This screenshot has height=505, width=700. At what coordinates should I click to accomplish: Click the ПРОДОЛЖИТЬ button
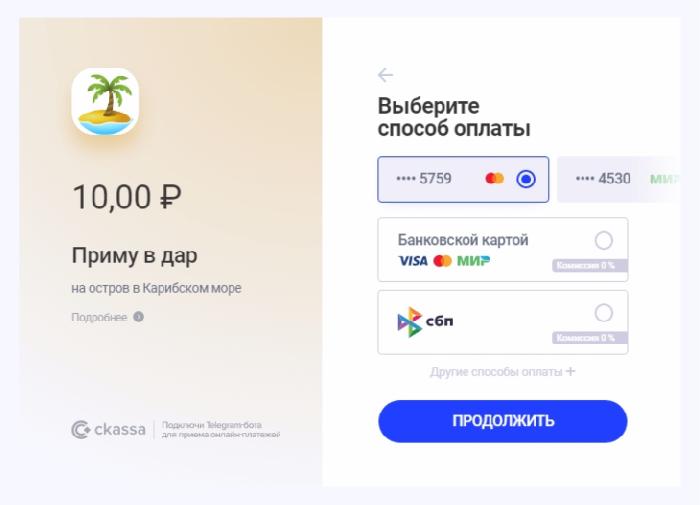coord(503,421)
